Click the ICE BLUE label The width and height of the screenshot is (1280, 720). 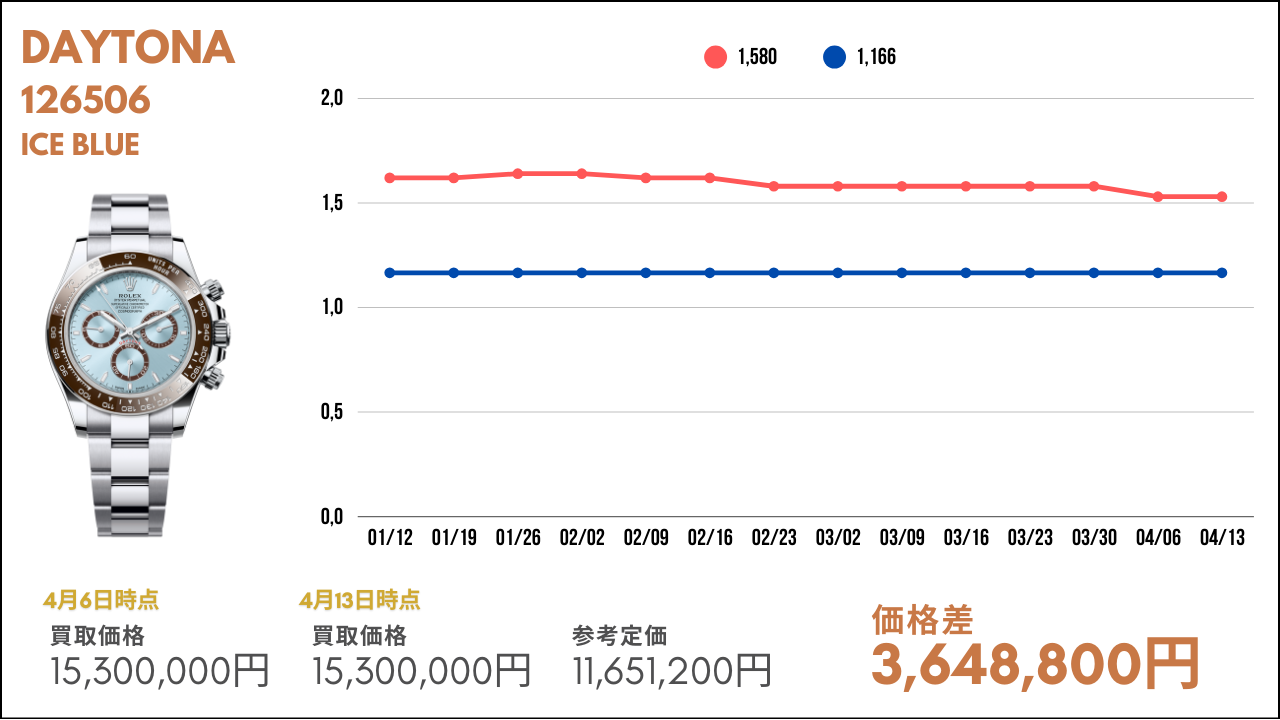(80, 145)
